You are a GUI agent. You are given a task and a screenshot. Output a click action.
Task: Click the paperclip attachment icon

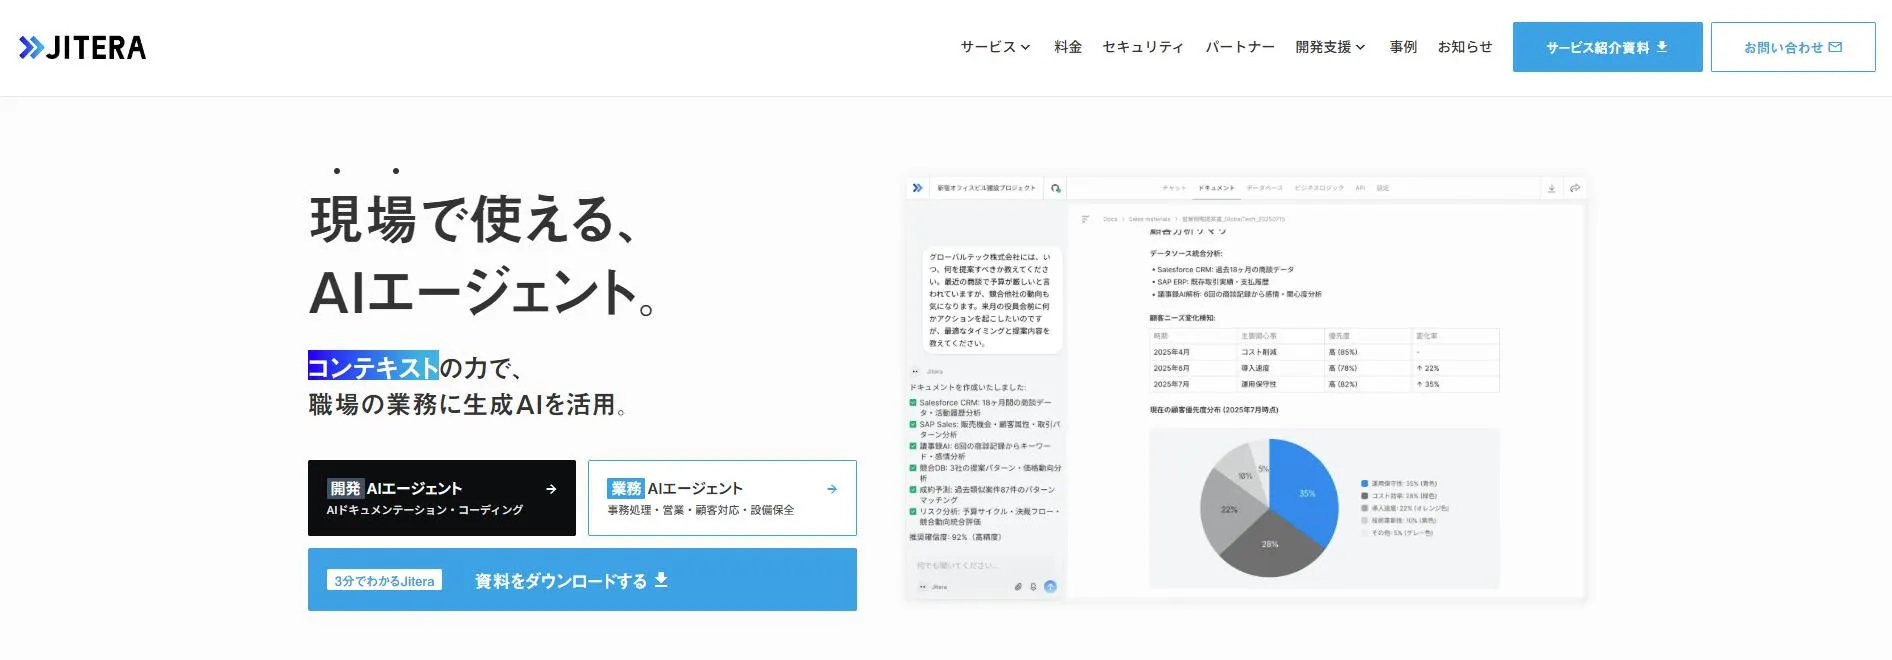(x=1018, y=587)
